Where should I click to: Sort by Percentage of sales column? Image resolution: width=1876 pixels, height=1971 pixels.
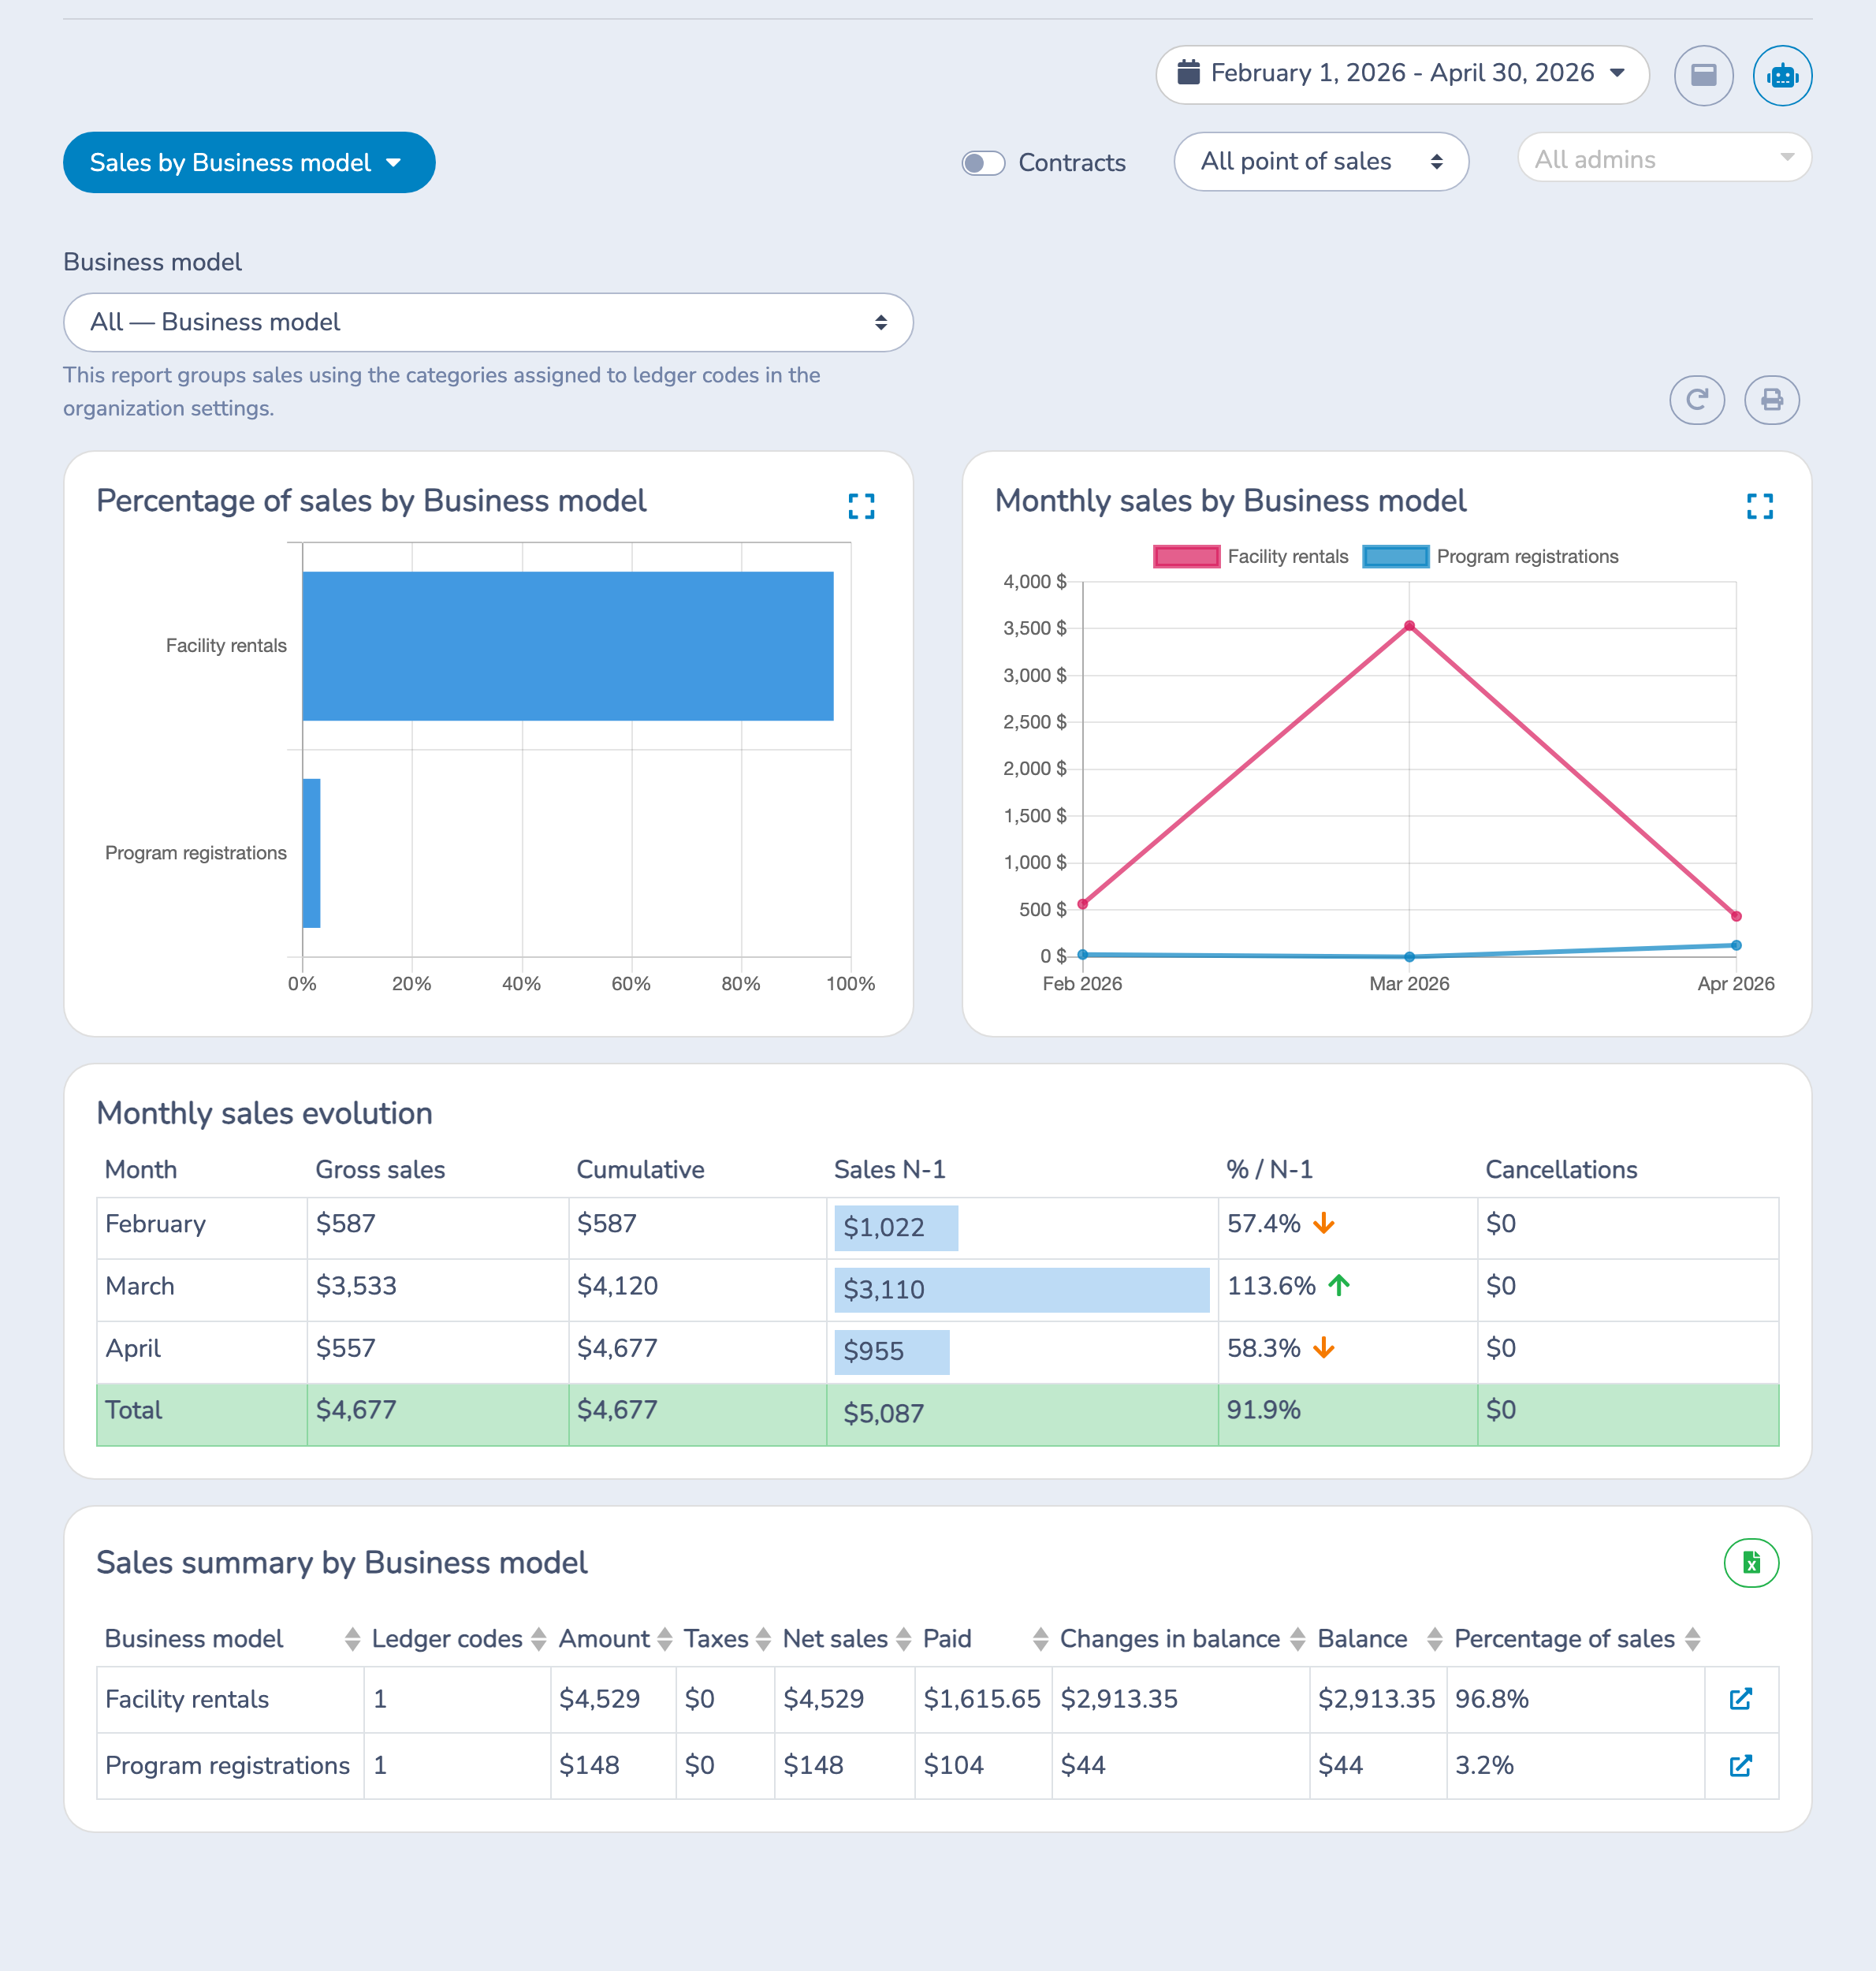tap(1692, 1638)
